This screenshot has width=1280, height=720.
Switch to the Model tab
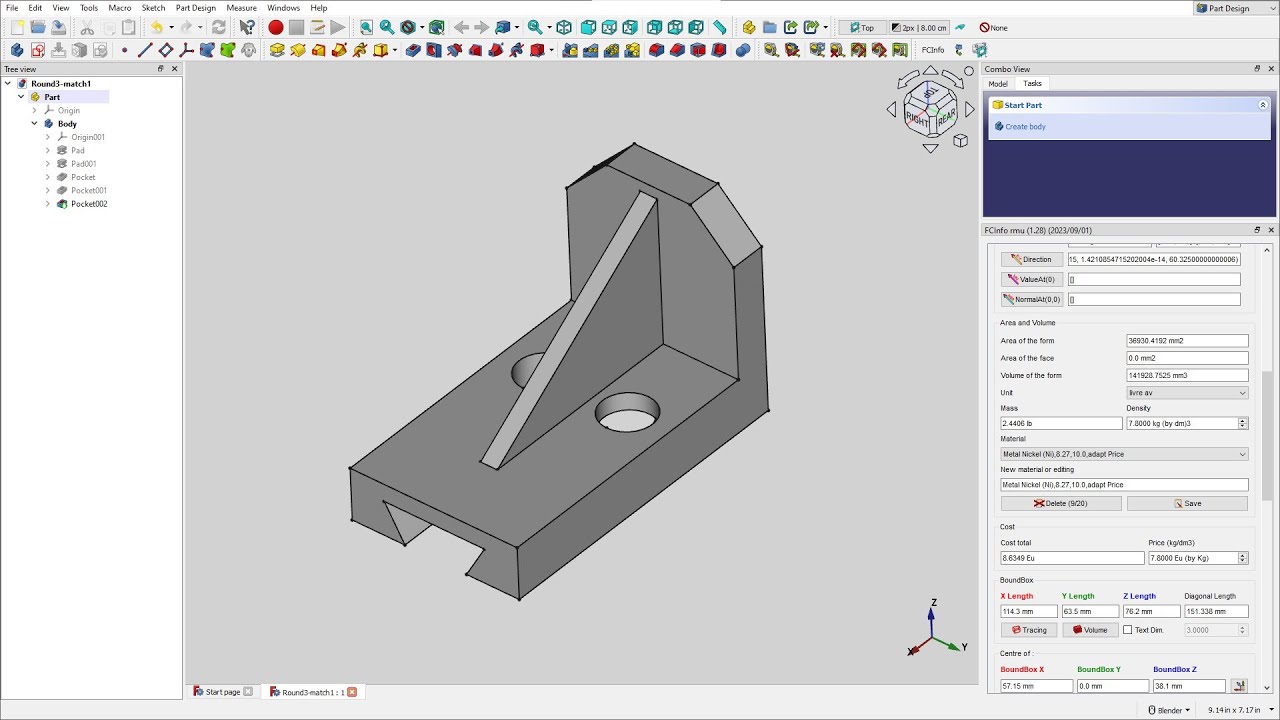click(x=998, y=84)
